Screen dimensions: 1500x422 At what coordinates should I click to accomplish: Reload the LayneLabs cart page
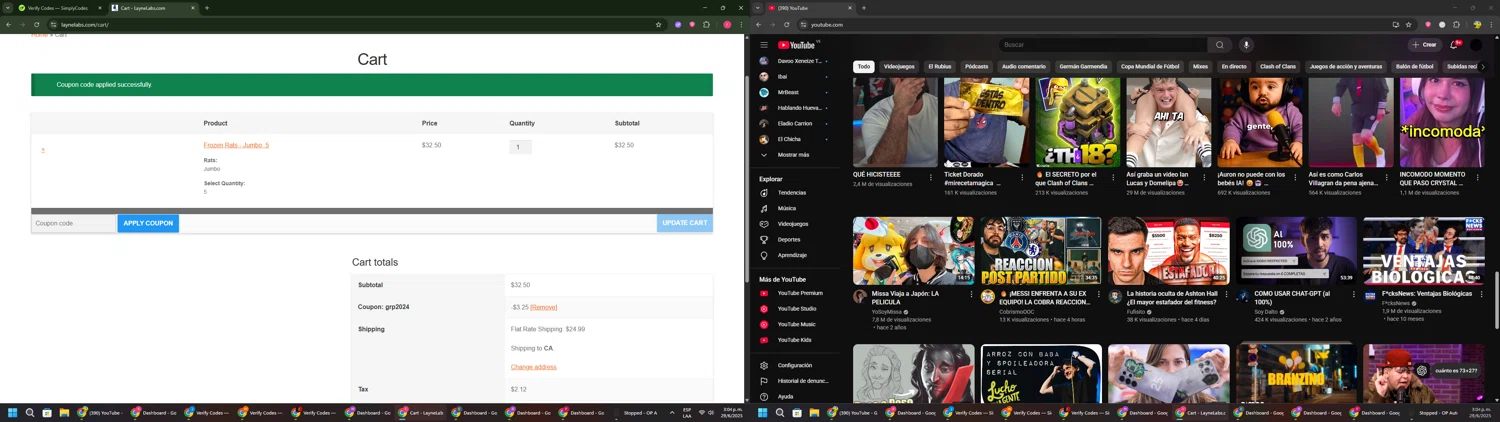coord(37,24)
